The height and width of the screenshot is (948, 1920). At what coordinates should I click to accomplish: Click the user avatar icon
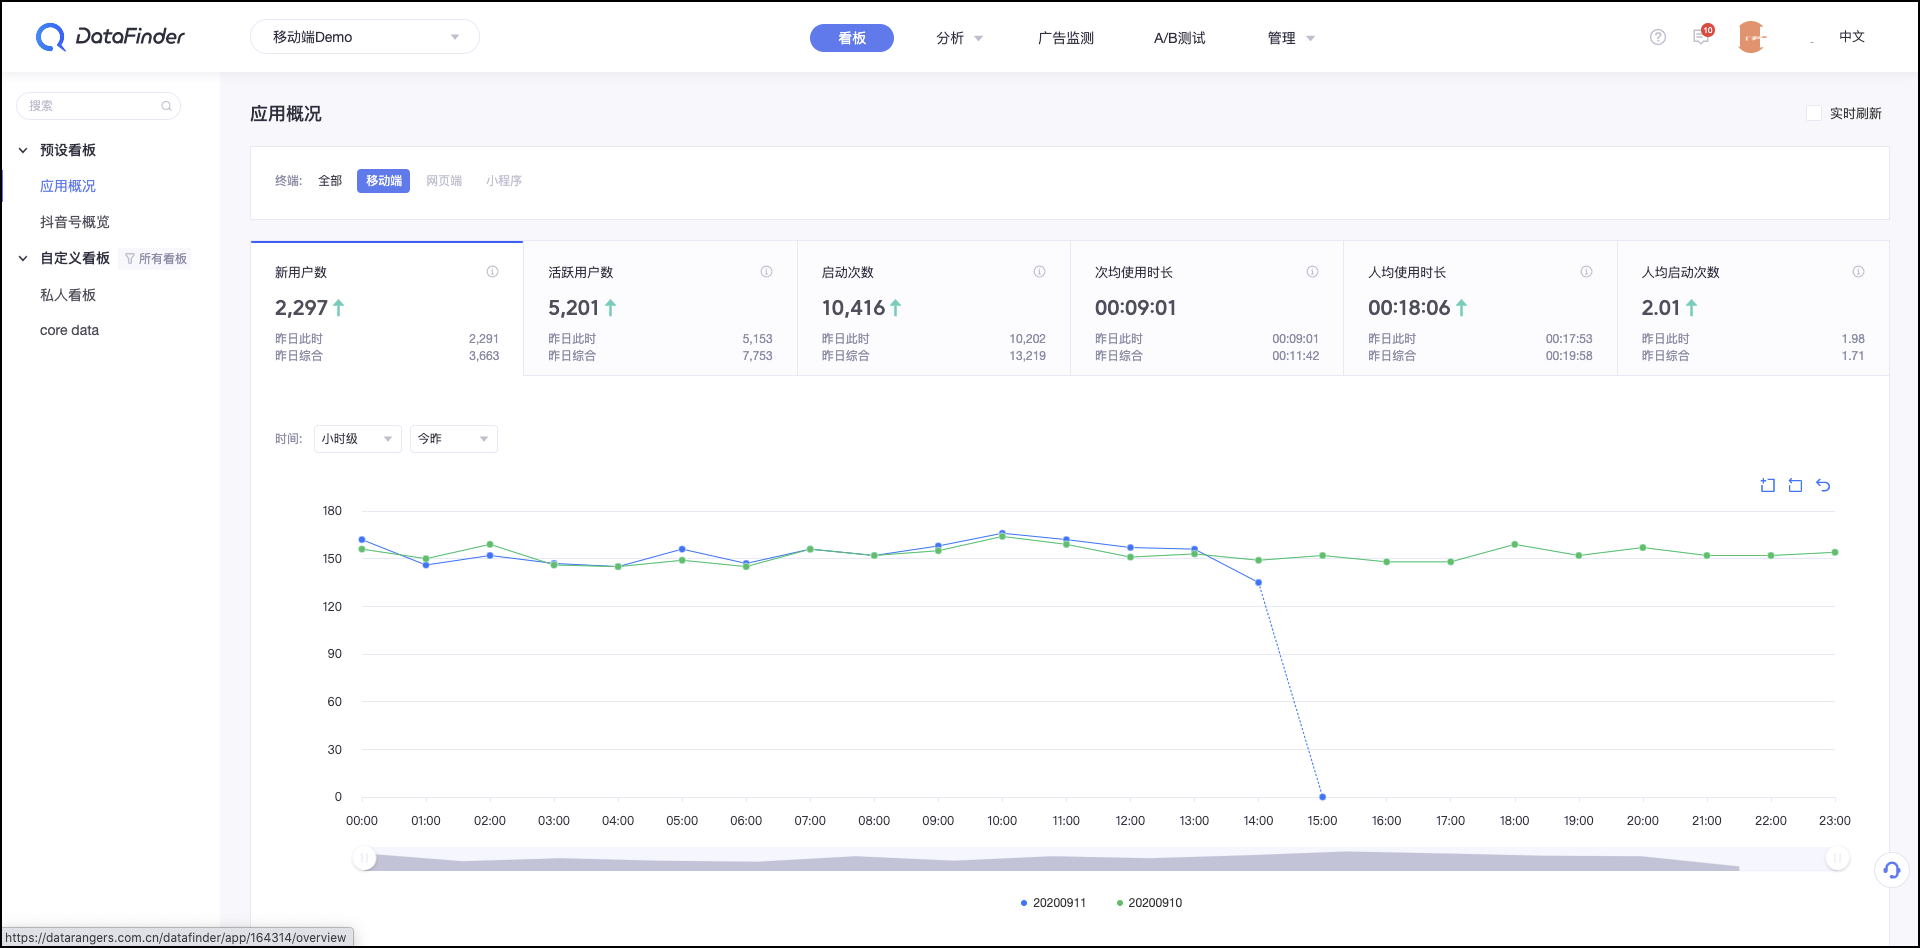(x=1751, y=37)
